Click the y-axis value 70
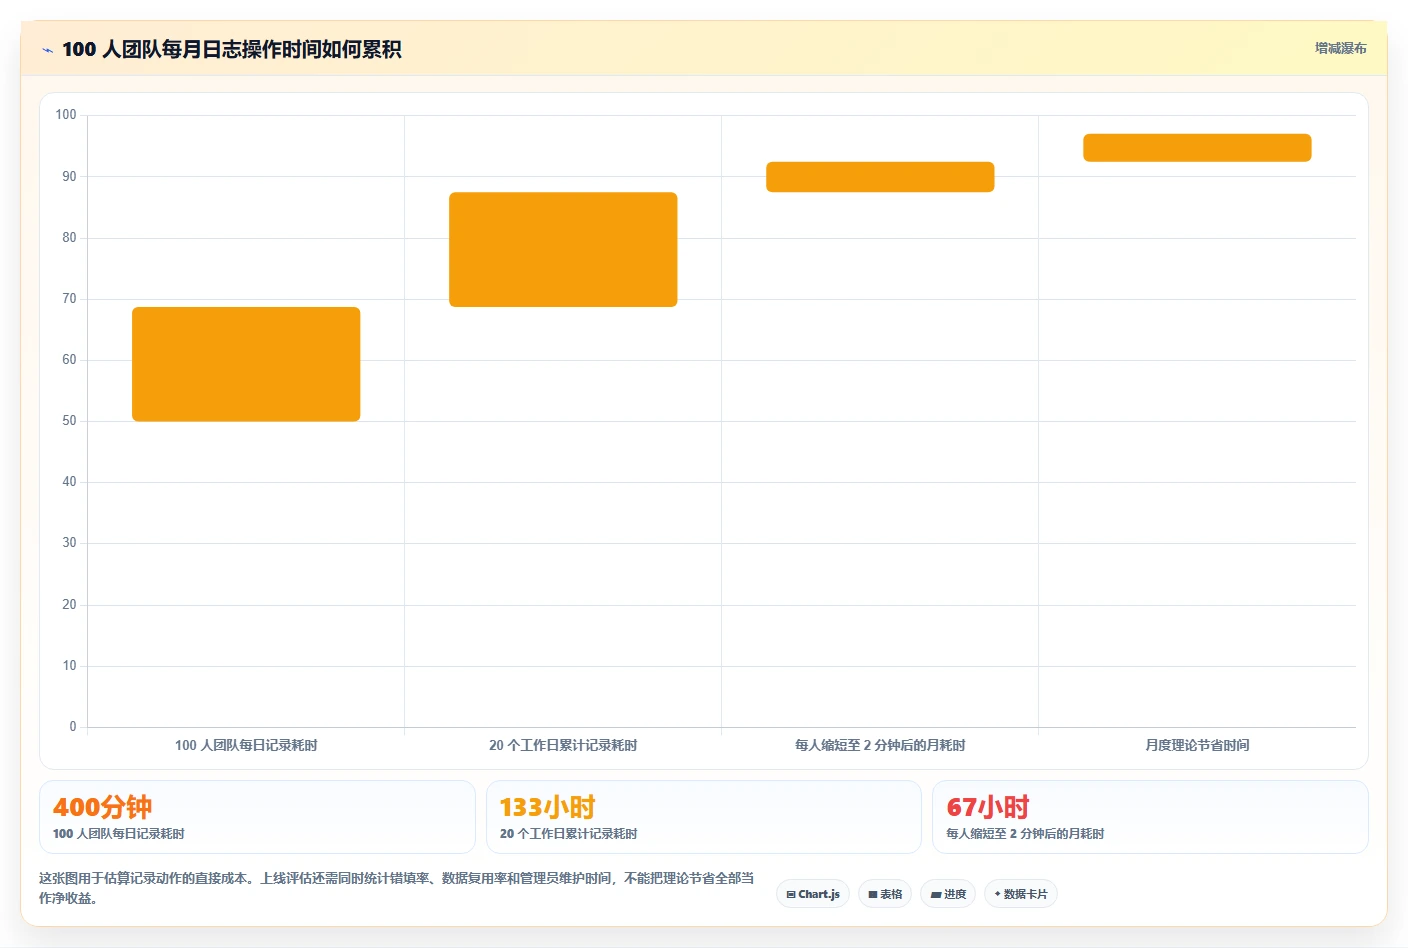Screen dimensions: 1408x948 69,298
